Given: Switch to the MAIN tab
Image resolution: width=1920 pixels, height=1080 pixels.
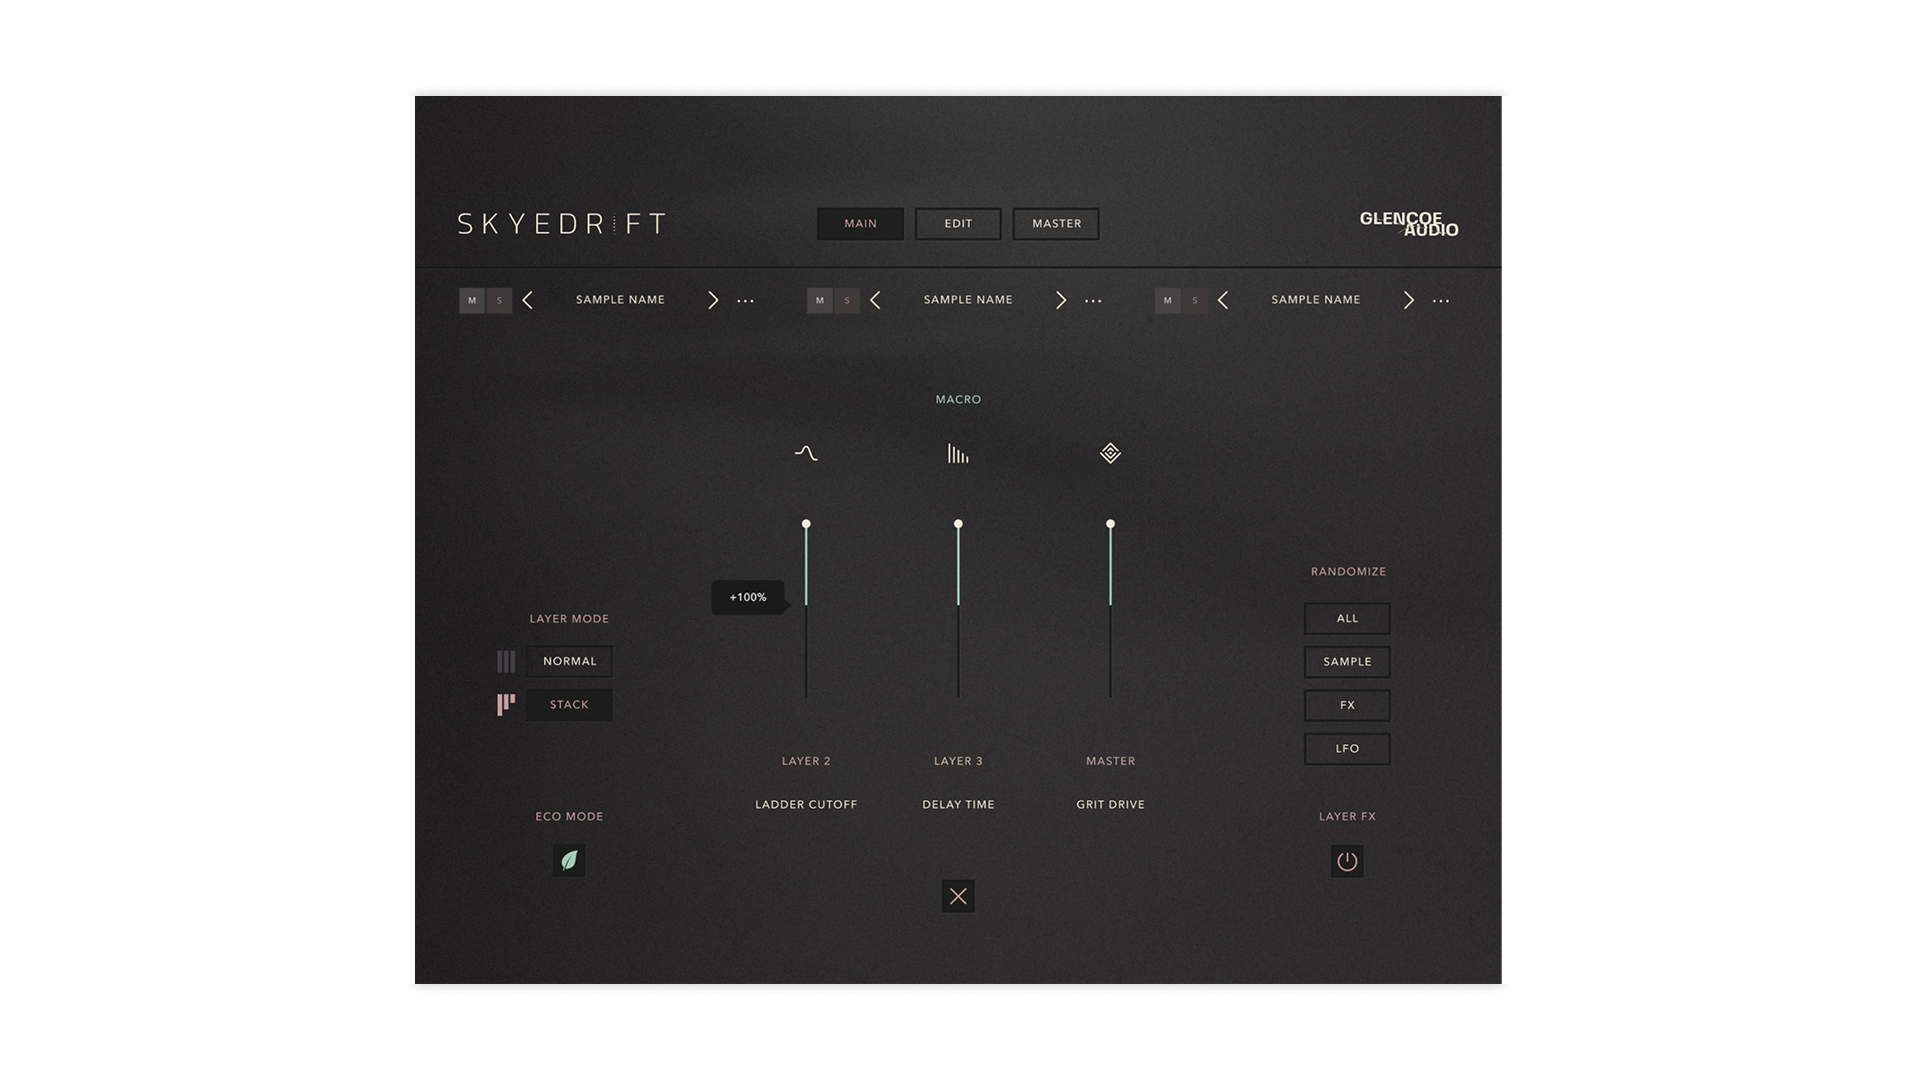Looking at the screenshot, I should [x=860, y=224].
